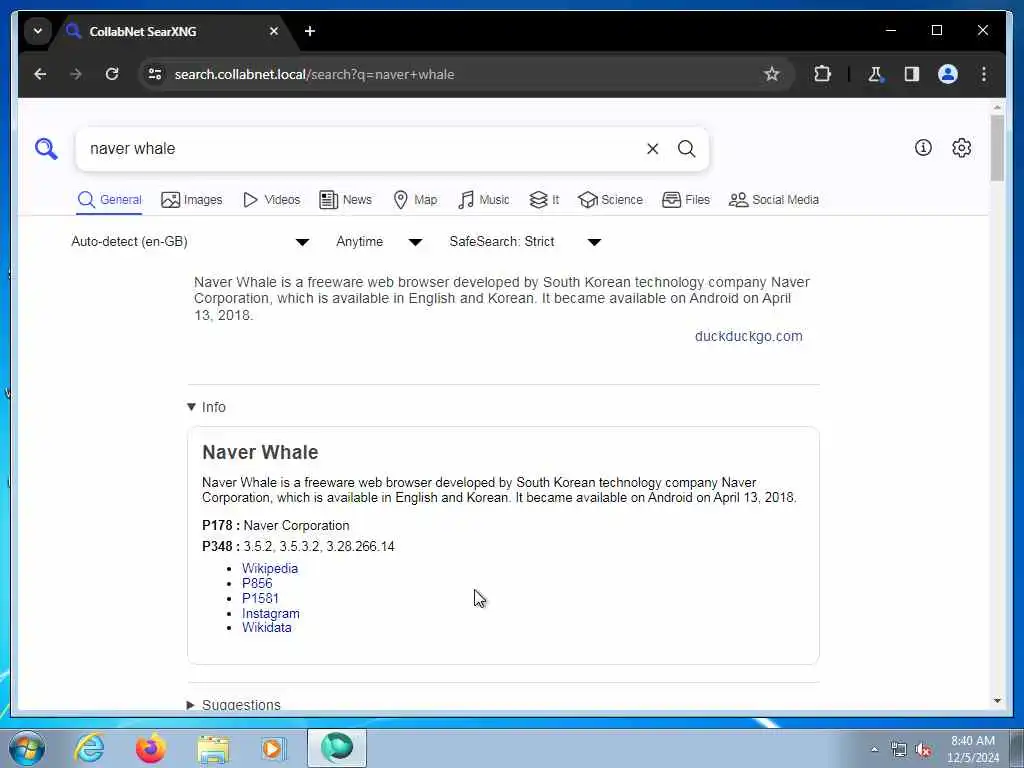Submit search with magnifier button
The height and width of the screenshot is (768, 1024).
coord(686,149)
